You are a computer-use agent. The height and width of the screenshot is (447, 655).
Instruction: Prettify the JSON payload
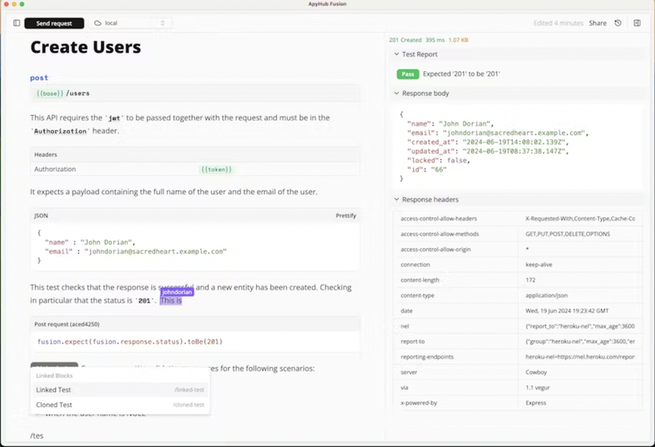click(346, 216)
